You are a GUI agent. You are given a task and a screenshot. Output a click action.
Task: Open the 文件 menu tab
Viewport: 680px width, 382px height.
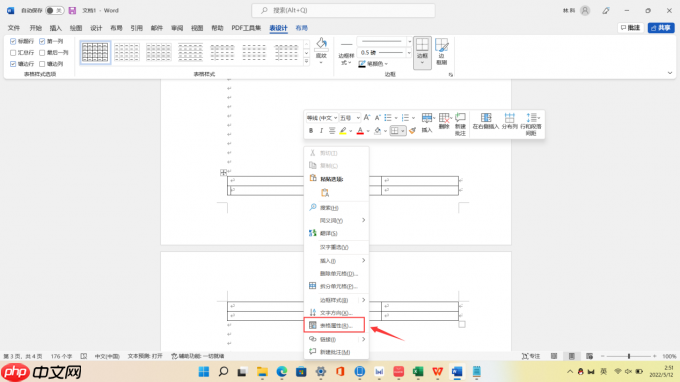14,28
